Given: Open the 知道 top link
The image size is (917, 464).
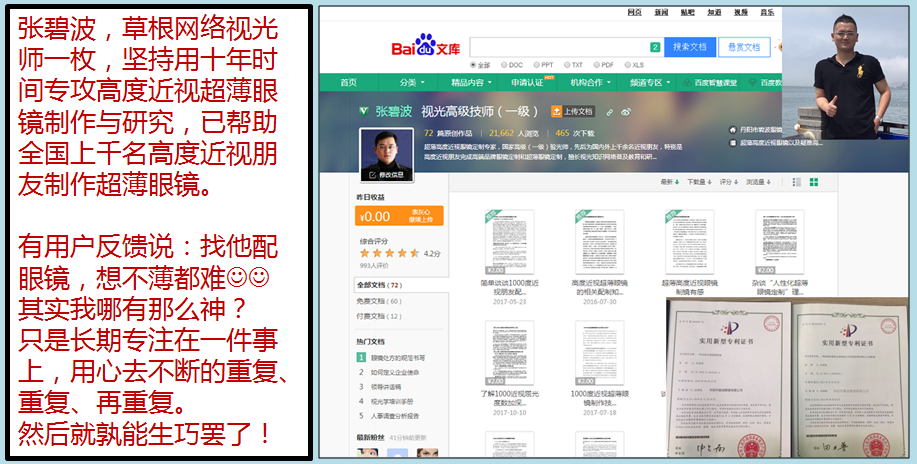Looking at the screenshot, I should pyautogui.click(x=714, y=12).
